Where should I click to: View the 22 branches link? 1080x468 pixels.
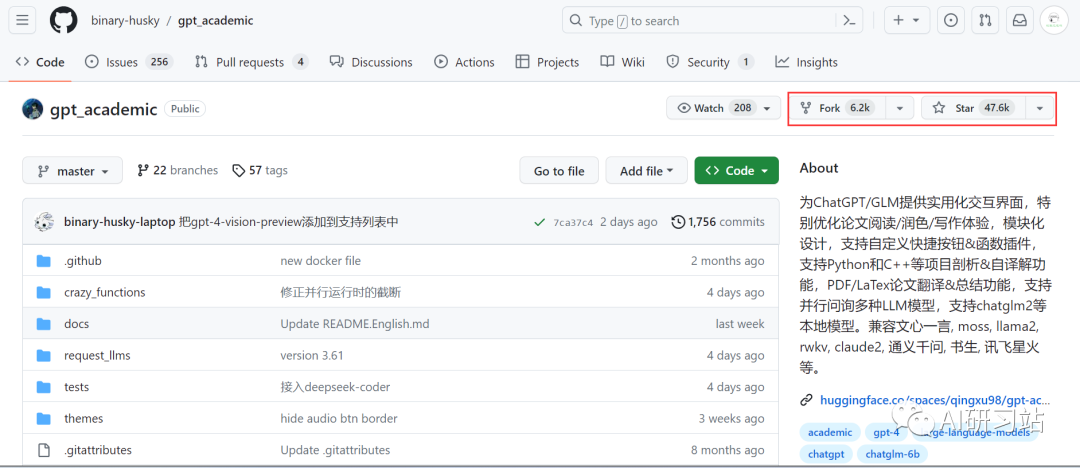coord(178,170)
